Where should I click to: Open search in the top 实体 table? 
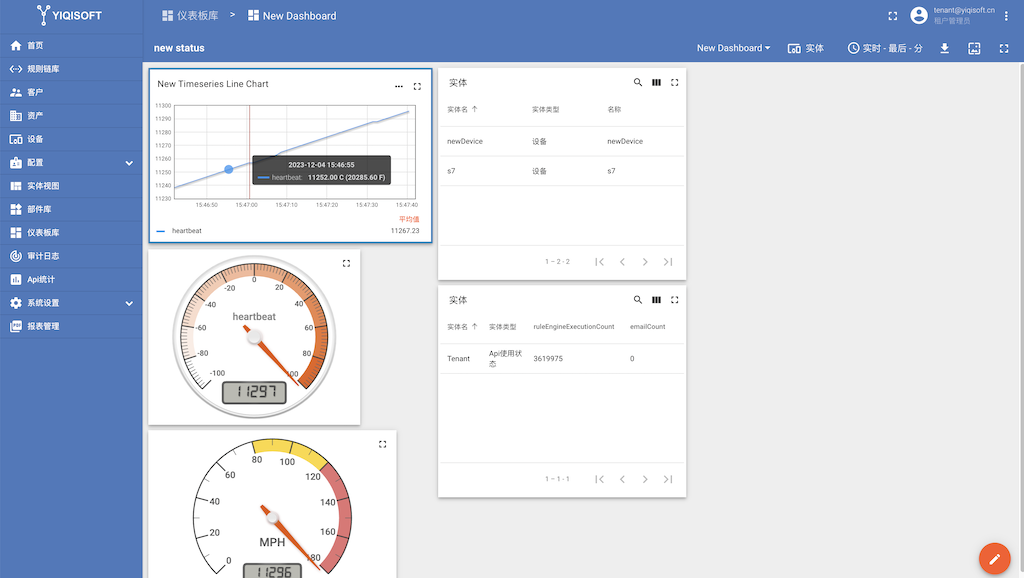pos(638,83)
